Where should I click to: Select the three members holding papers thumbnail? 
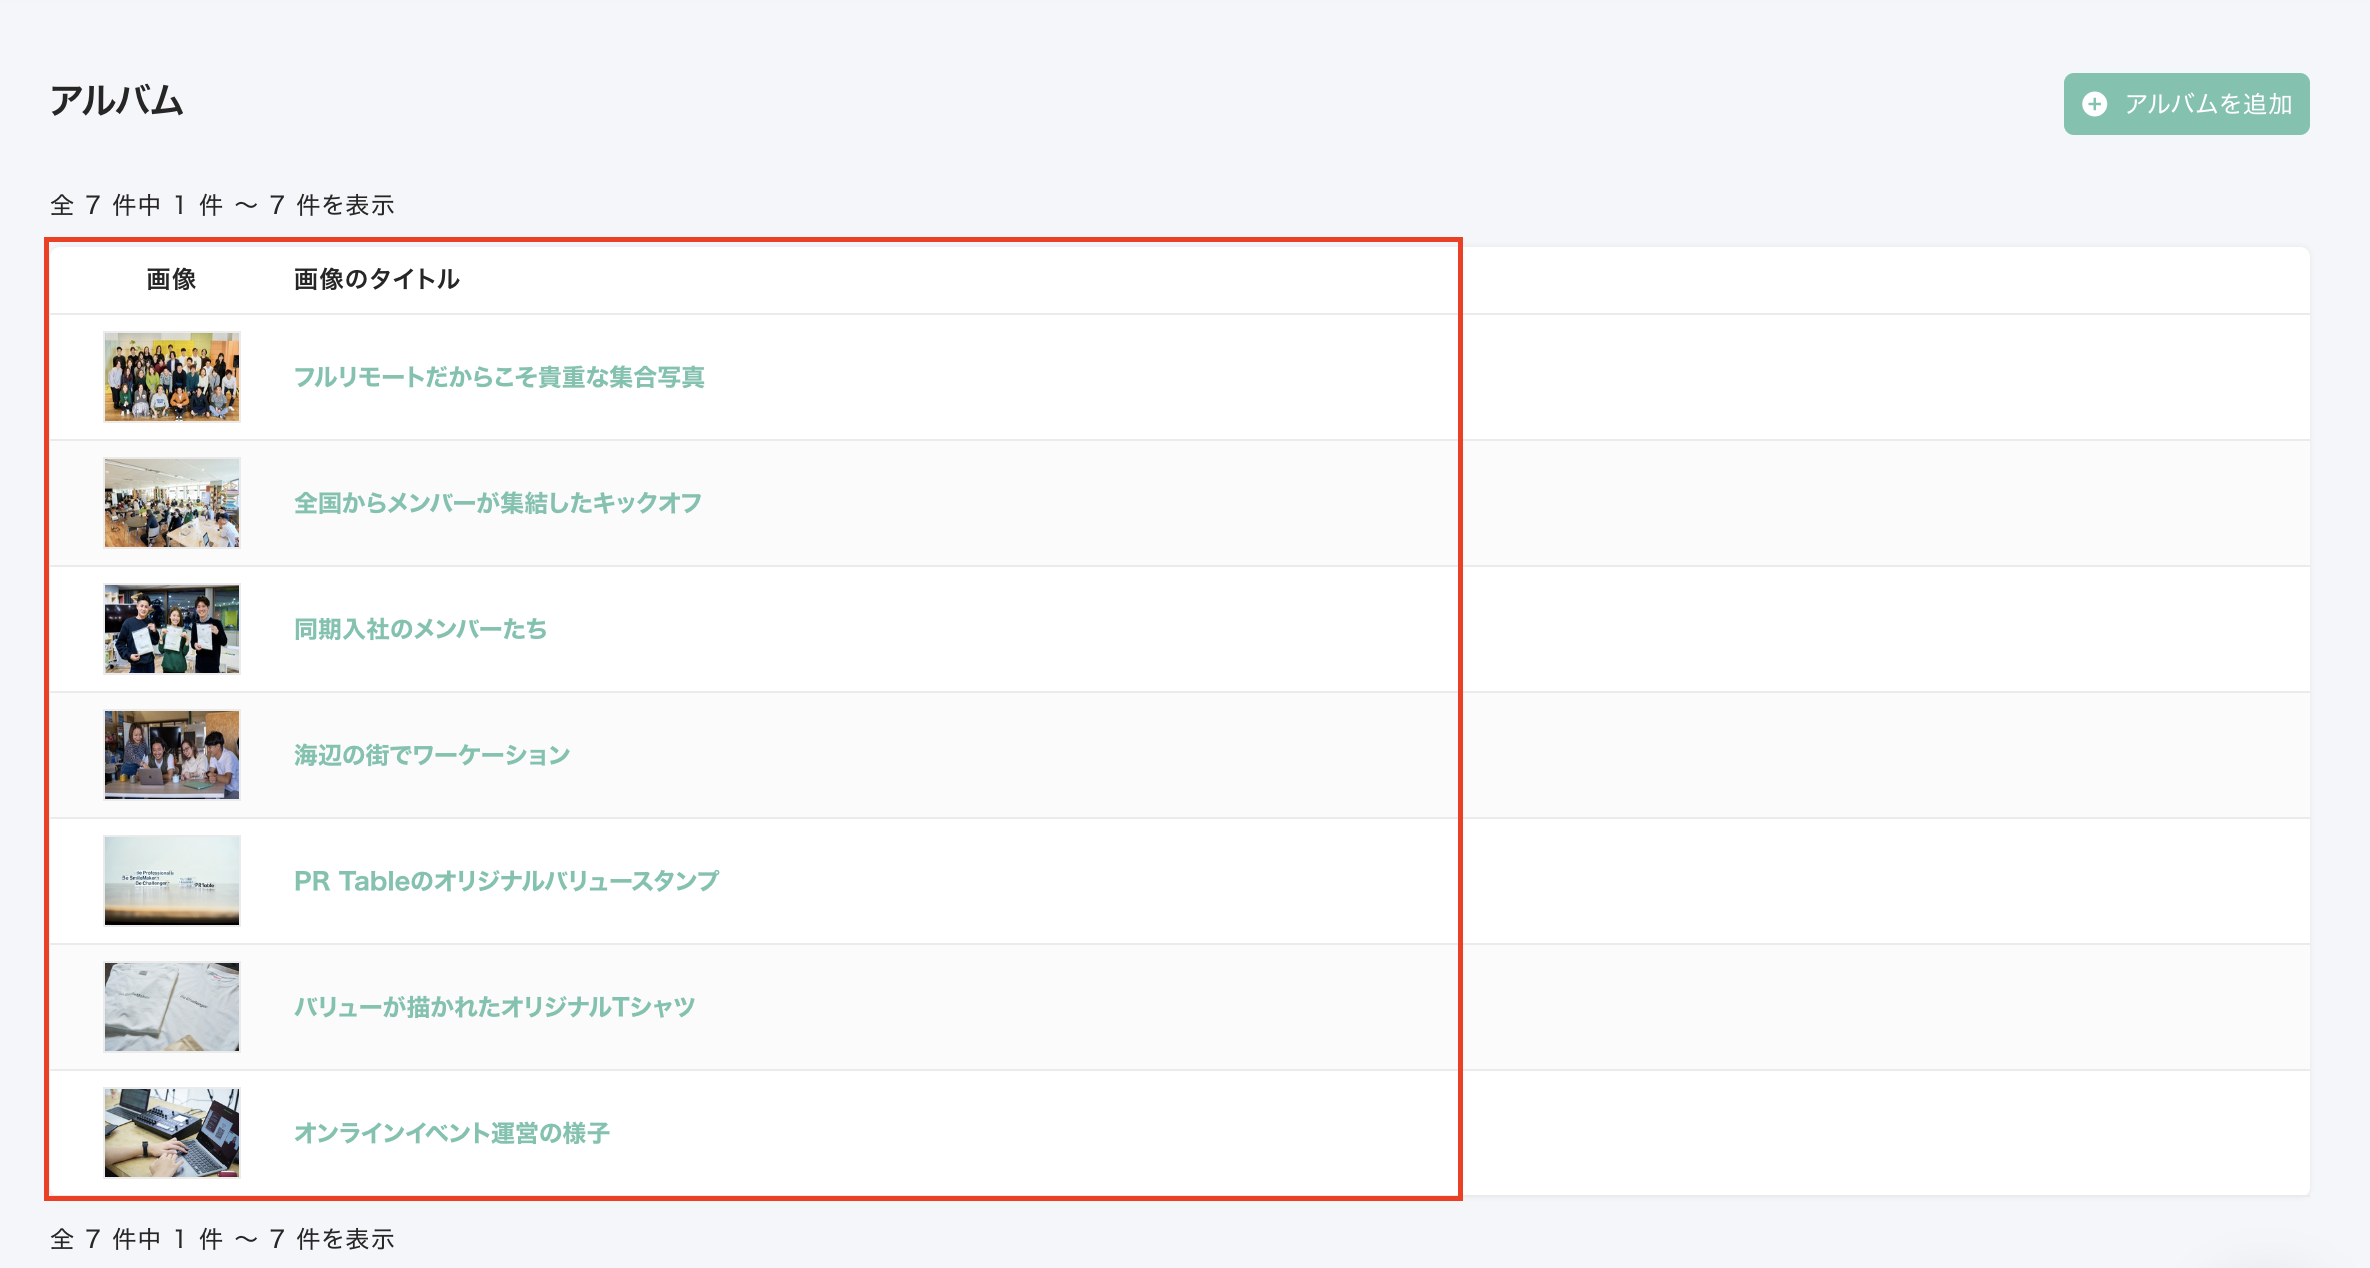(x=172, y=629)
